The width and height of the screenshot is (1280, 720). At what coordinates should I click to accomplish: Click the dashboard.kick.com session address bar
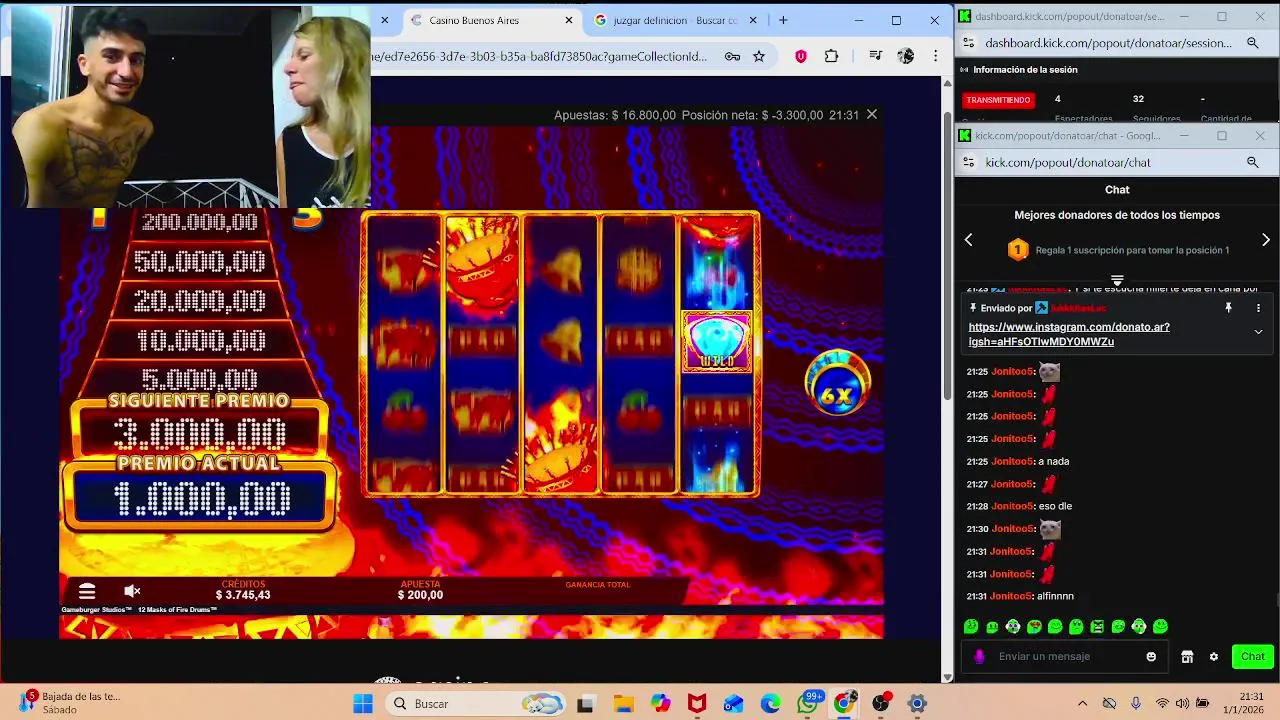tap(1108, 43)
